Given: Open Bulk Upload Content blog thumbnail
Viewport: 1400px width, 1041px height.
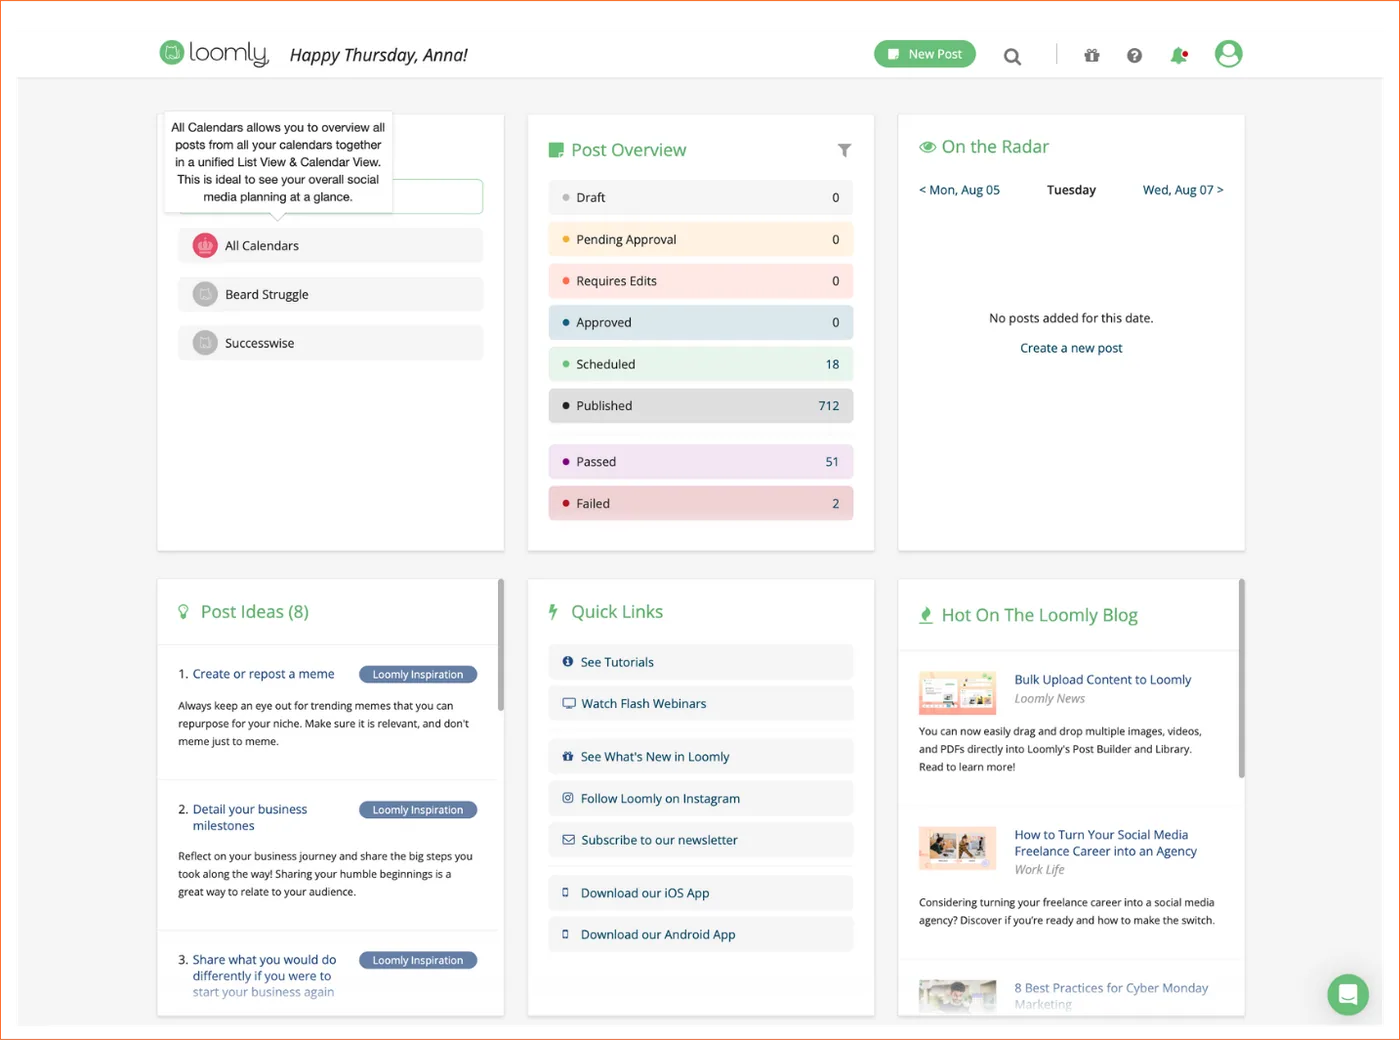Looking at the screenshot, I should click(957, 692).
